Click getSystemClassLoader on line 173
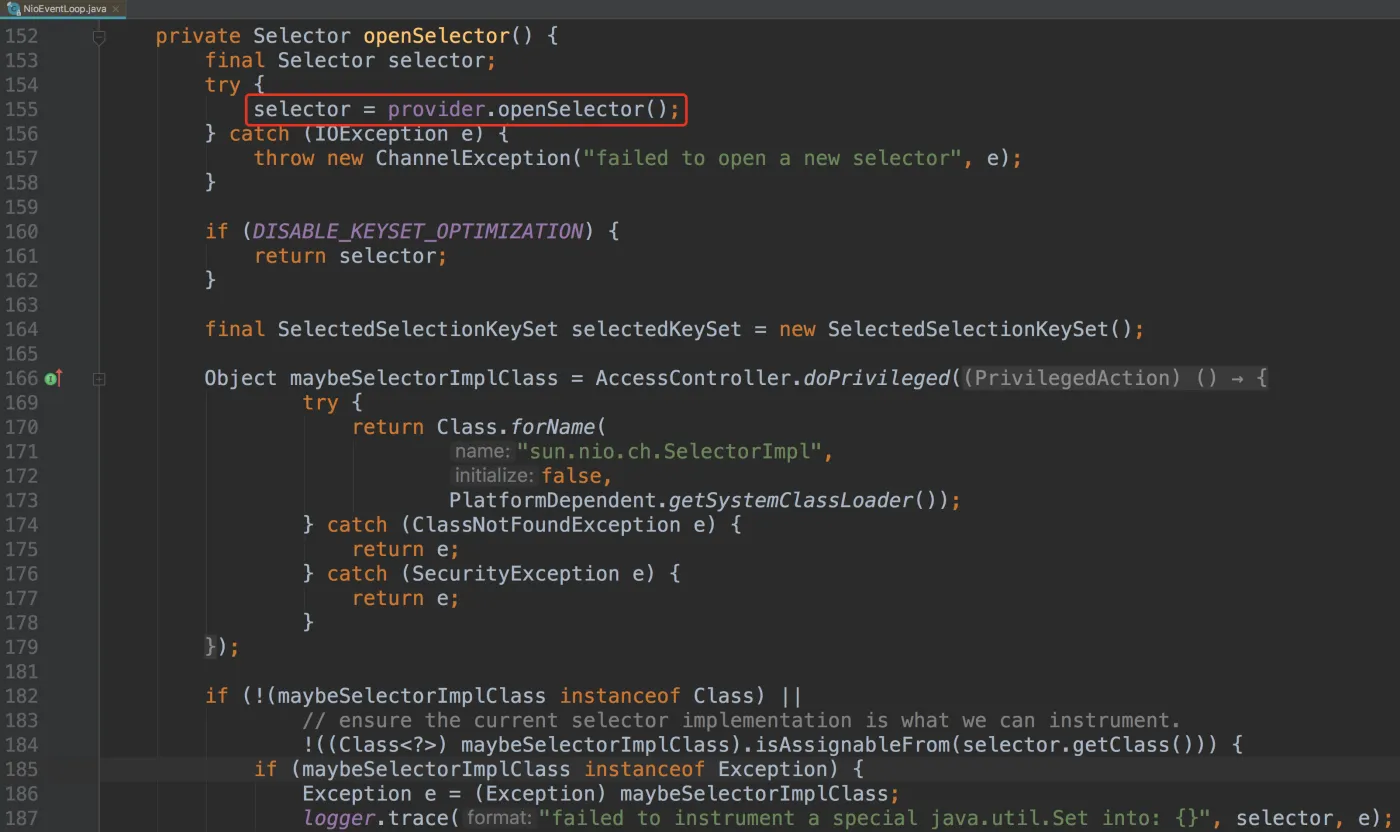Viewport: 1400px width, 832px height. pos(790,500)
